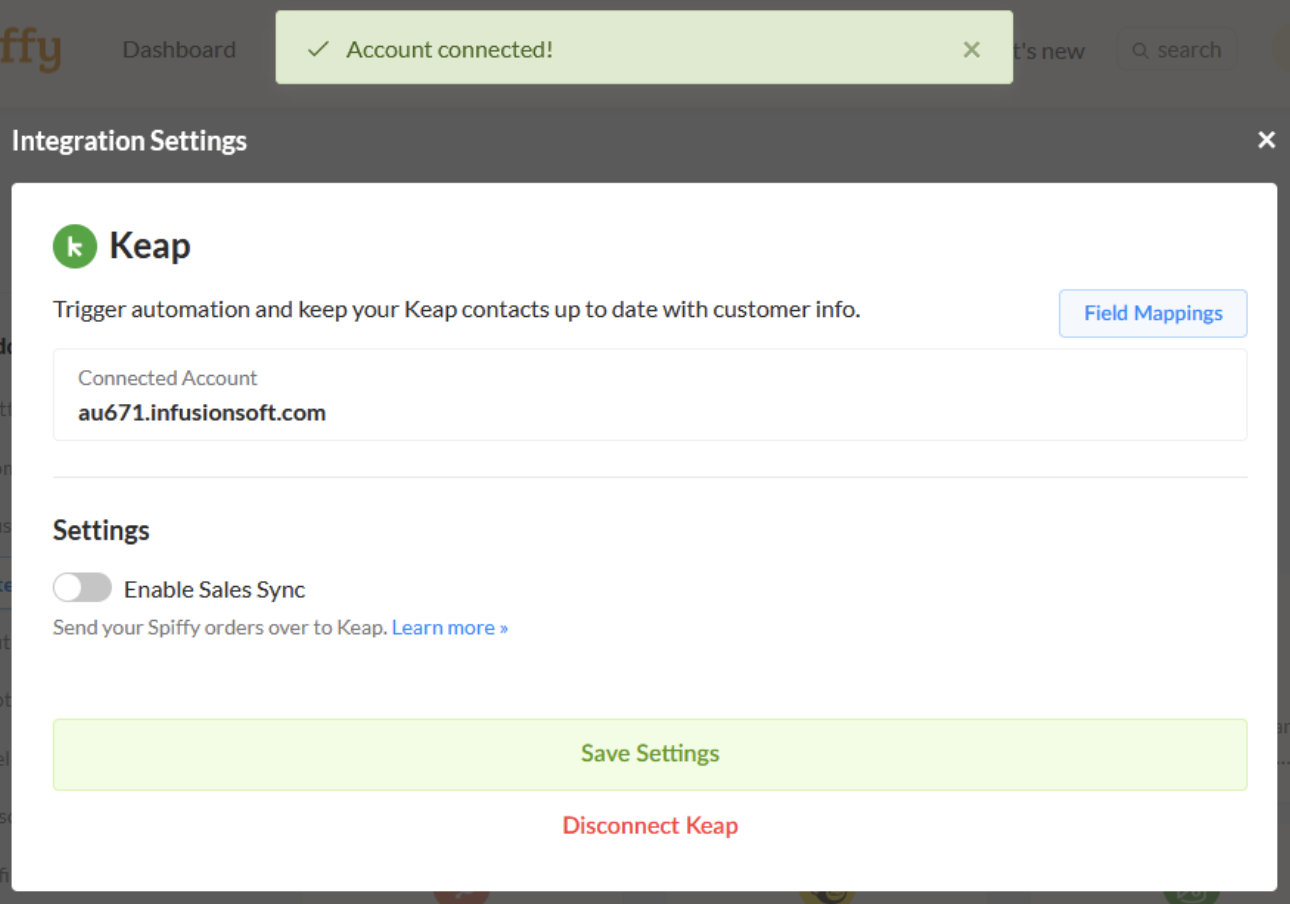Open the Dashboard menu item

179,50
